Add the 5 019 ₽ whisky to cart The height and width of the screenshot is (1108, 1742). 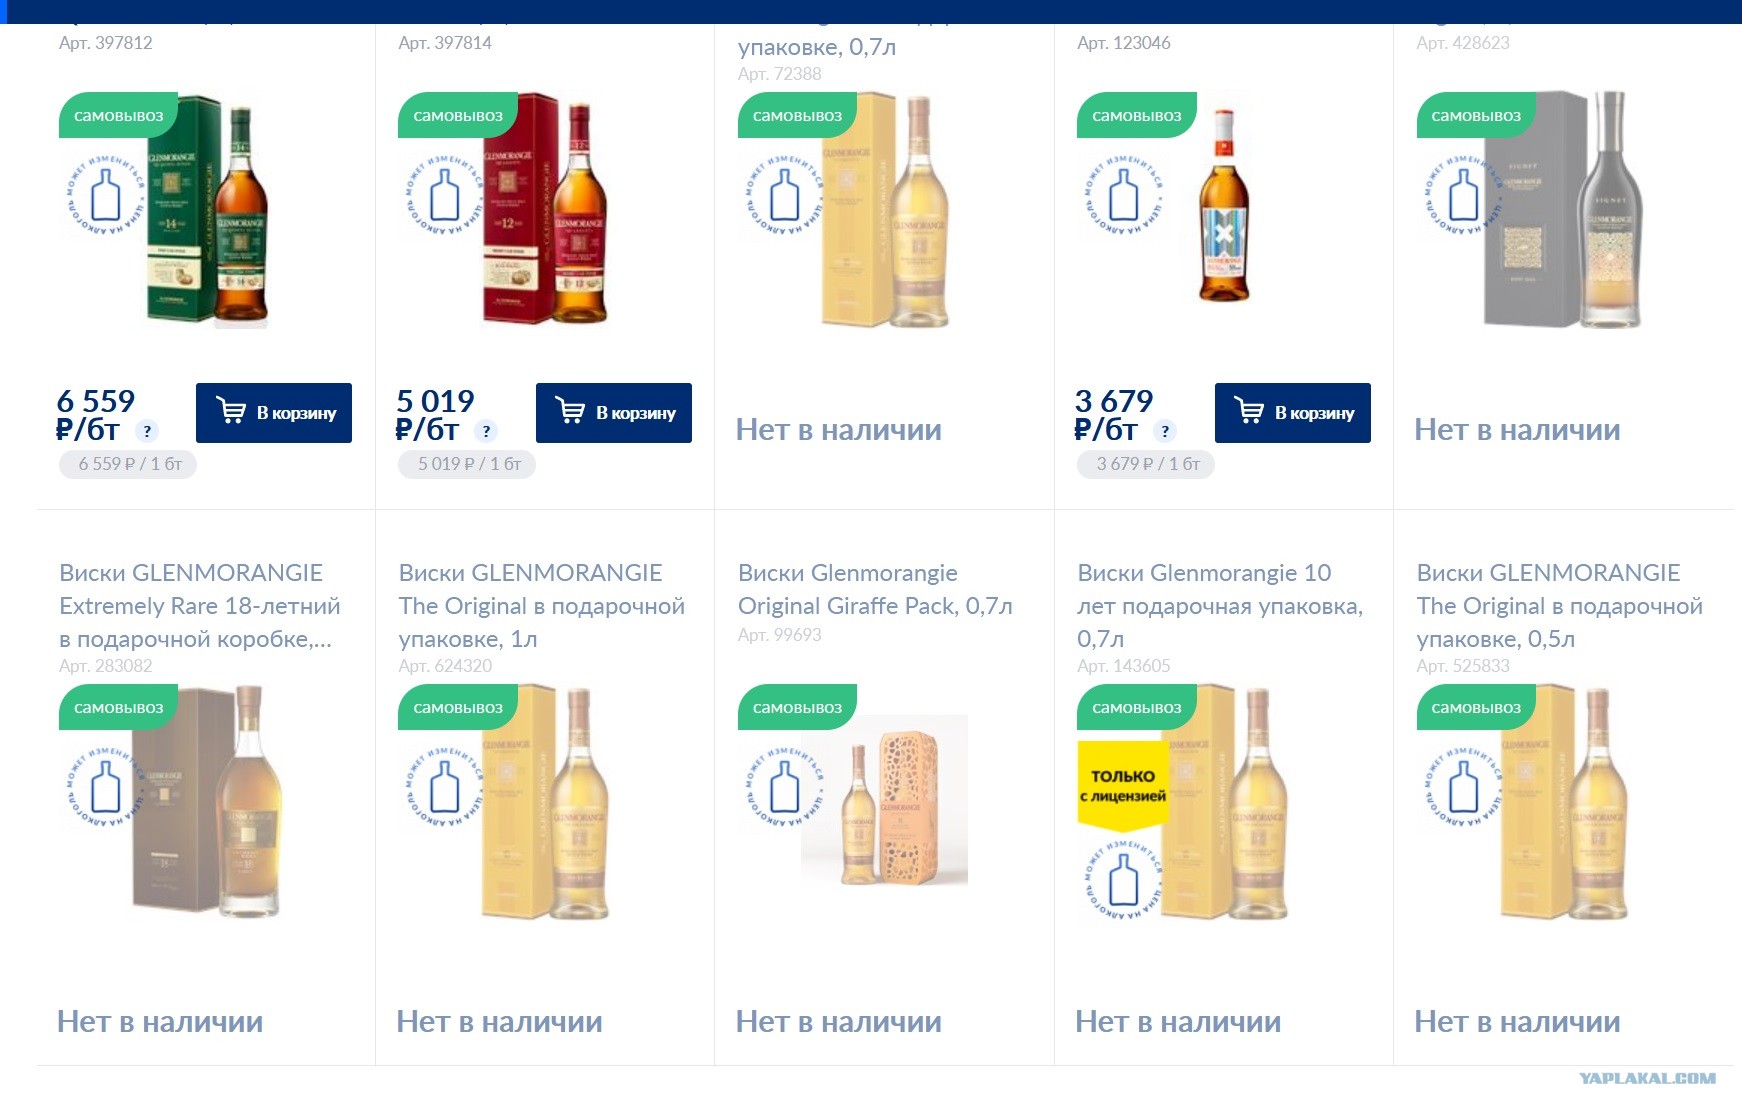pyautogui.click(x=613, y=413)
